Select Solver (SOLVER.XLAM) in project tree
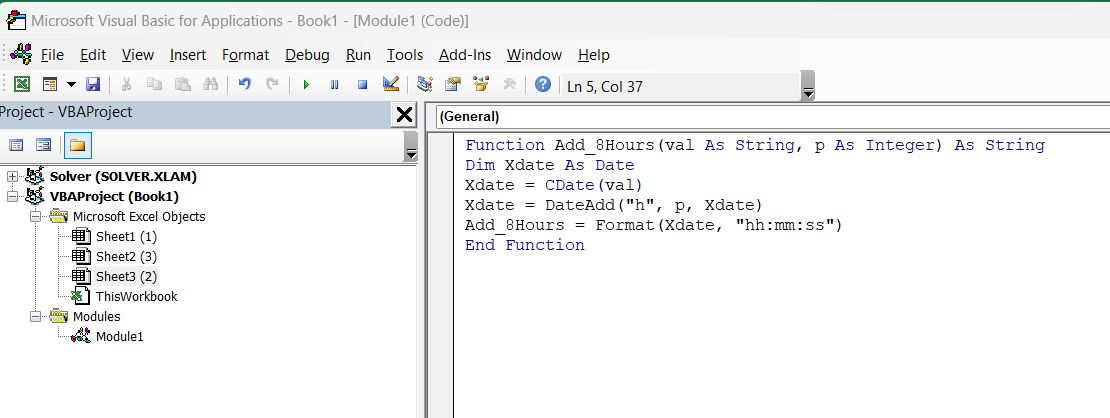This screenshot has width=1110, height=418. pyautogui.click(x=123, y=176)
